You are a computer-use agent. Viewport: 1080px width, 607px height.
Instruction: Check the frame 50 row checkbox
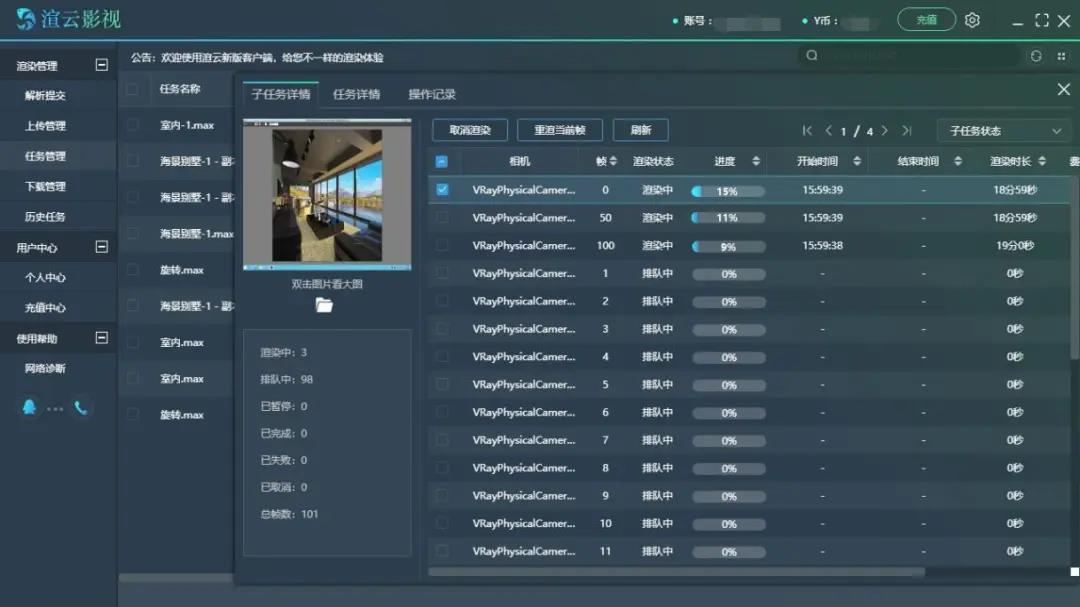pyautogui.click(x=442, y=217)
